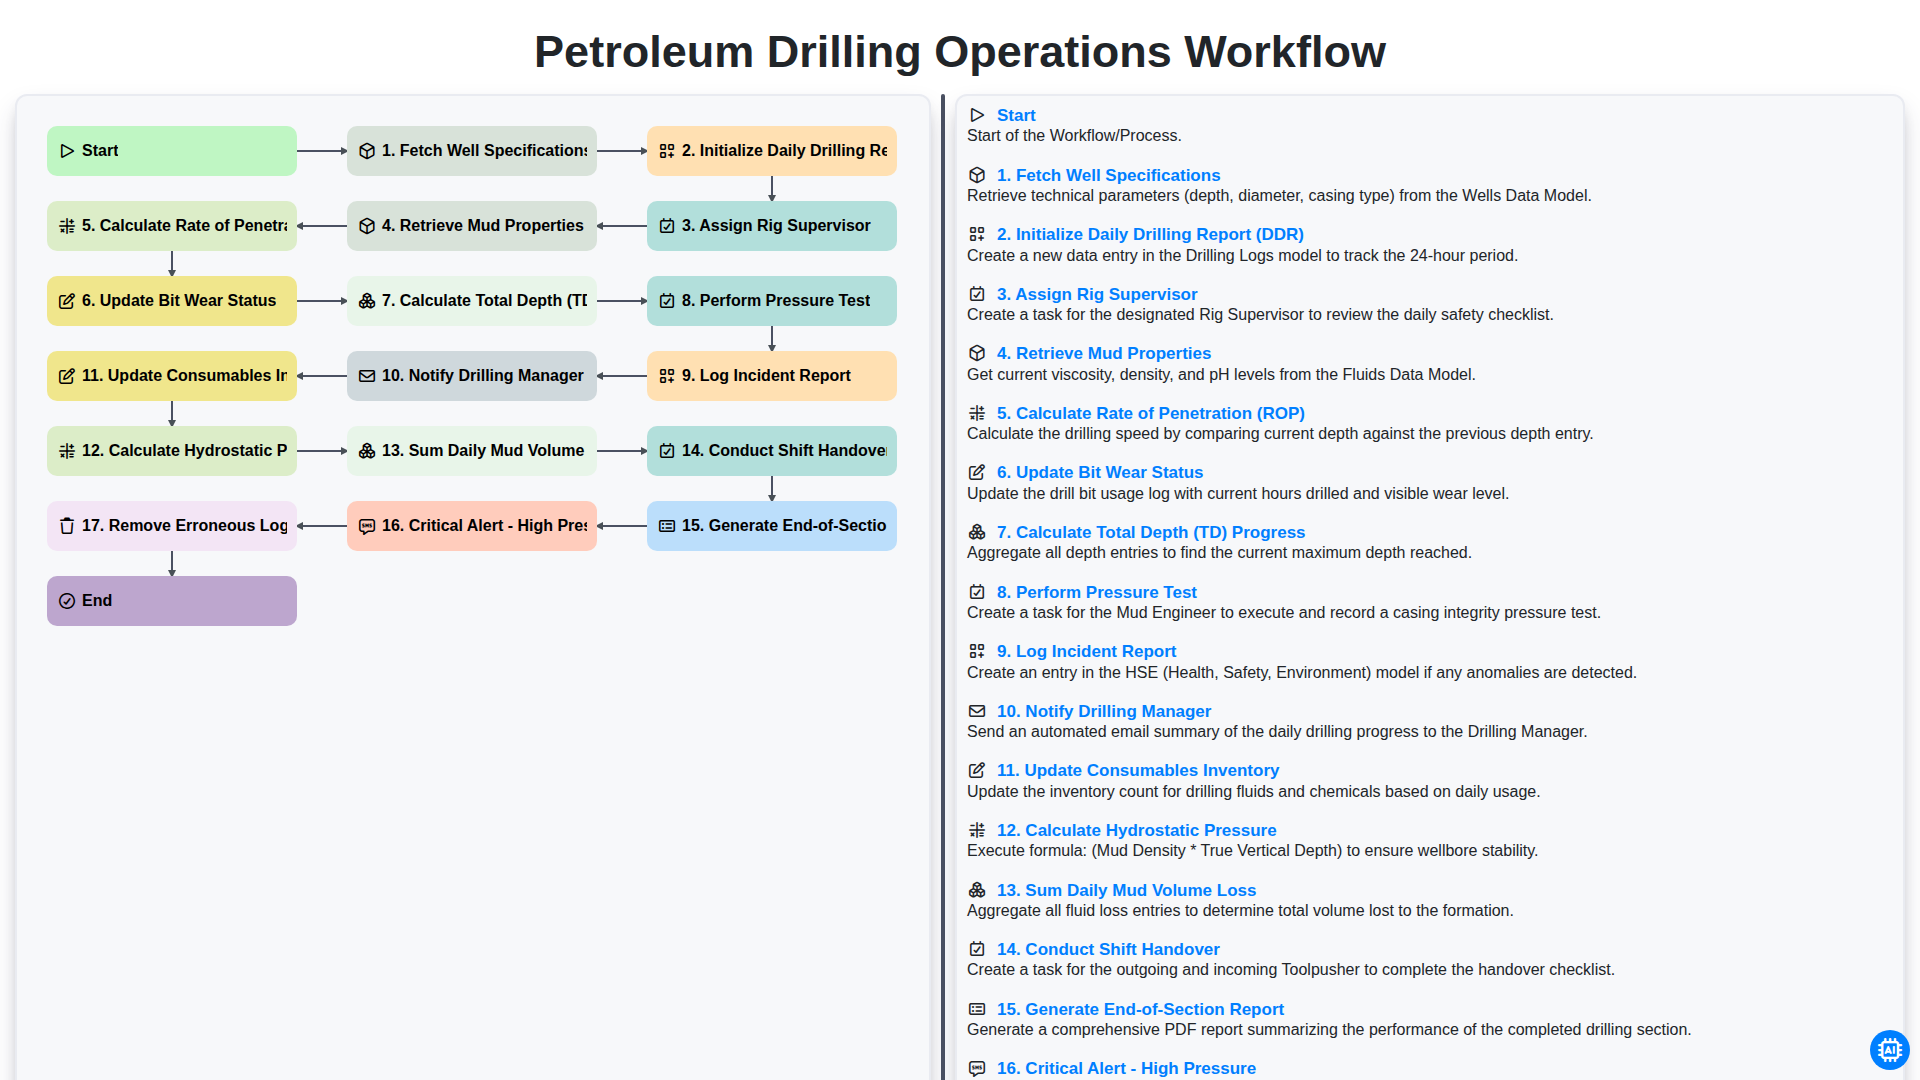Image resolution: width=1920 pixels, height=1080 pixels.
Task: Click aggregate icon beside Sum Daily Mud Volume Loss heading
Action: [977, 890]
